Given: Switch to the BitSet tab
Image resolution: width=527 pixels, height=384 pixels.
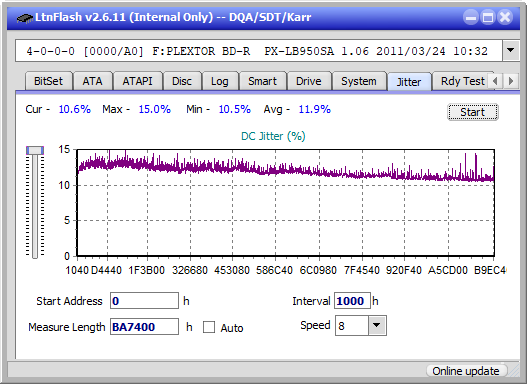Looking at the screenshot, I should tap(48, 81).
